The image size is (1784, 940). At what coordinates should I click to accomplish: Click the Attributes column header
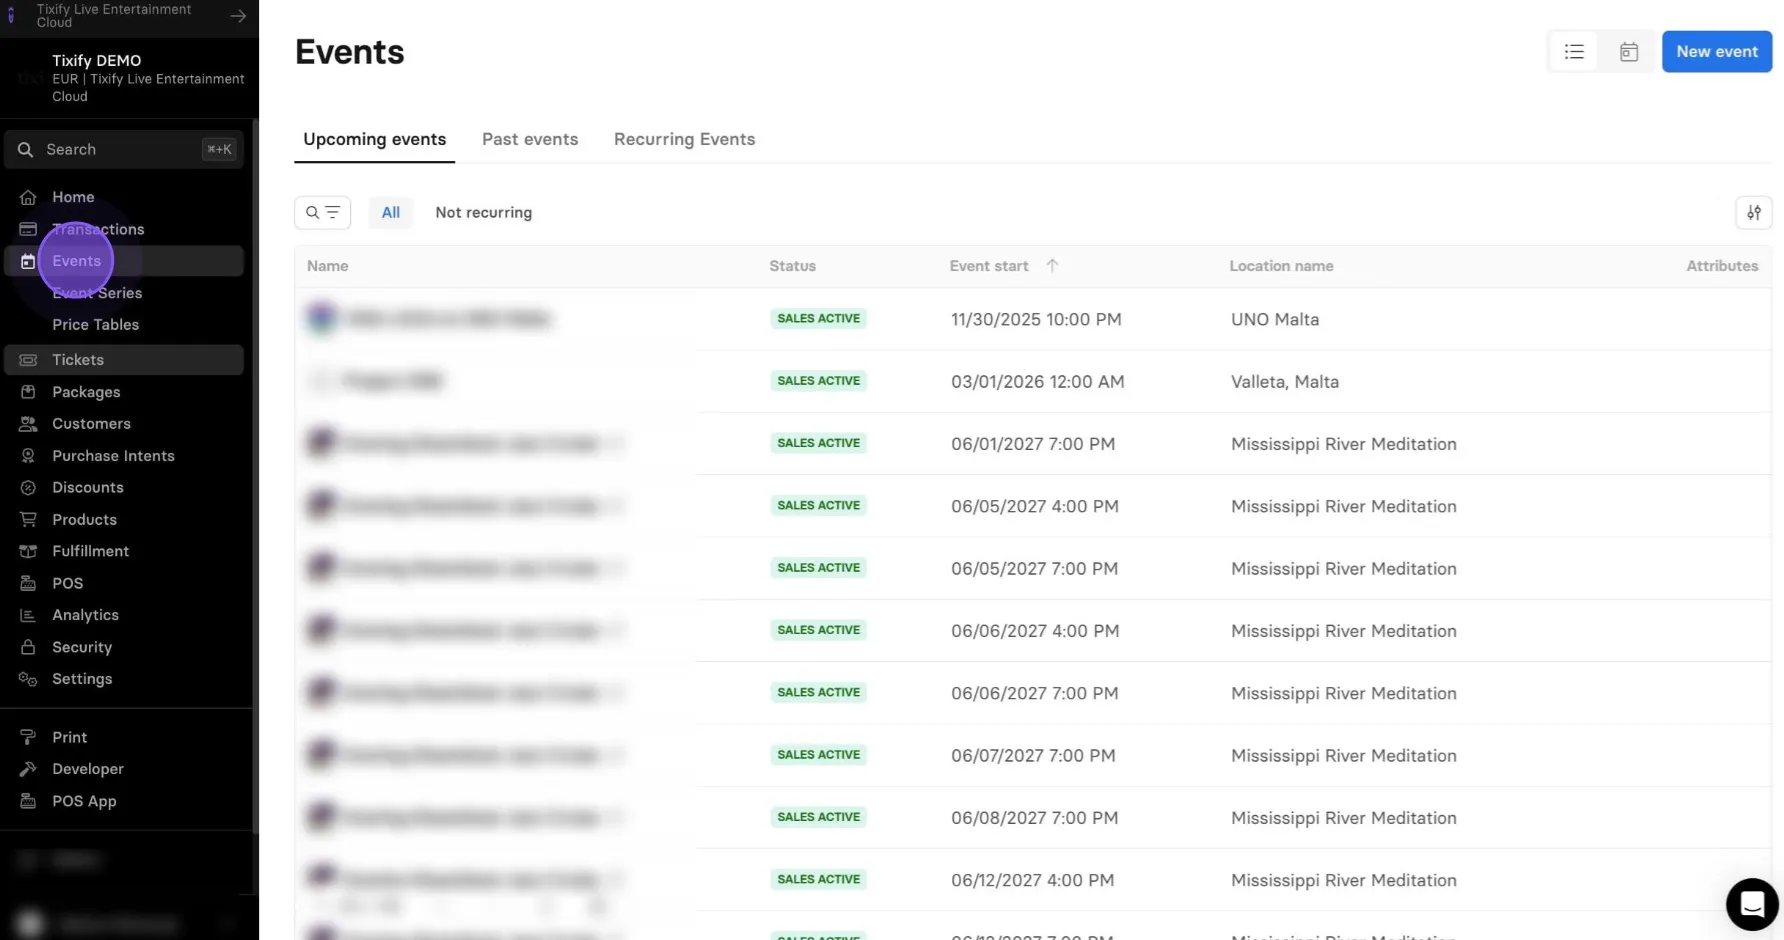[x=1722, y=266]
